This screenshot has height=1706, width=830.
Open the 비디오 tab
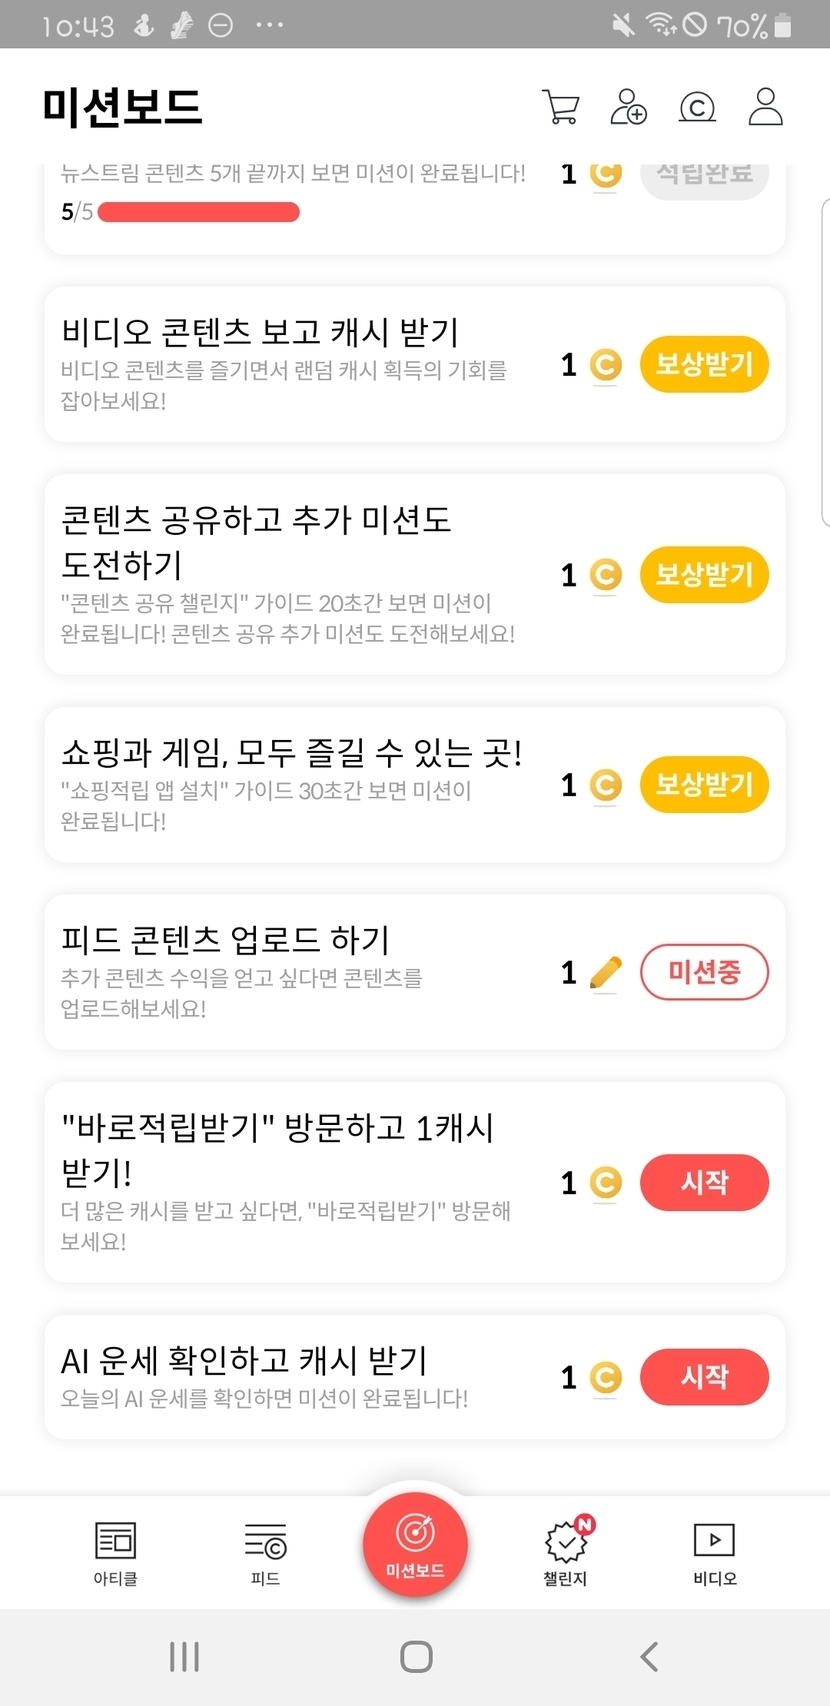pyautogui.click(x=714, y=1552)
